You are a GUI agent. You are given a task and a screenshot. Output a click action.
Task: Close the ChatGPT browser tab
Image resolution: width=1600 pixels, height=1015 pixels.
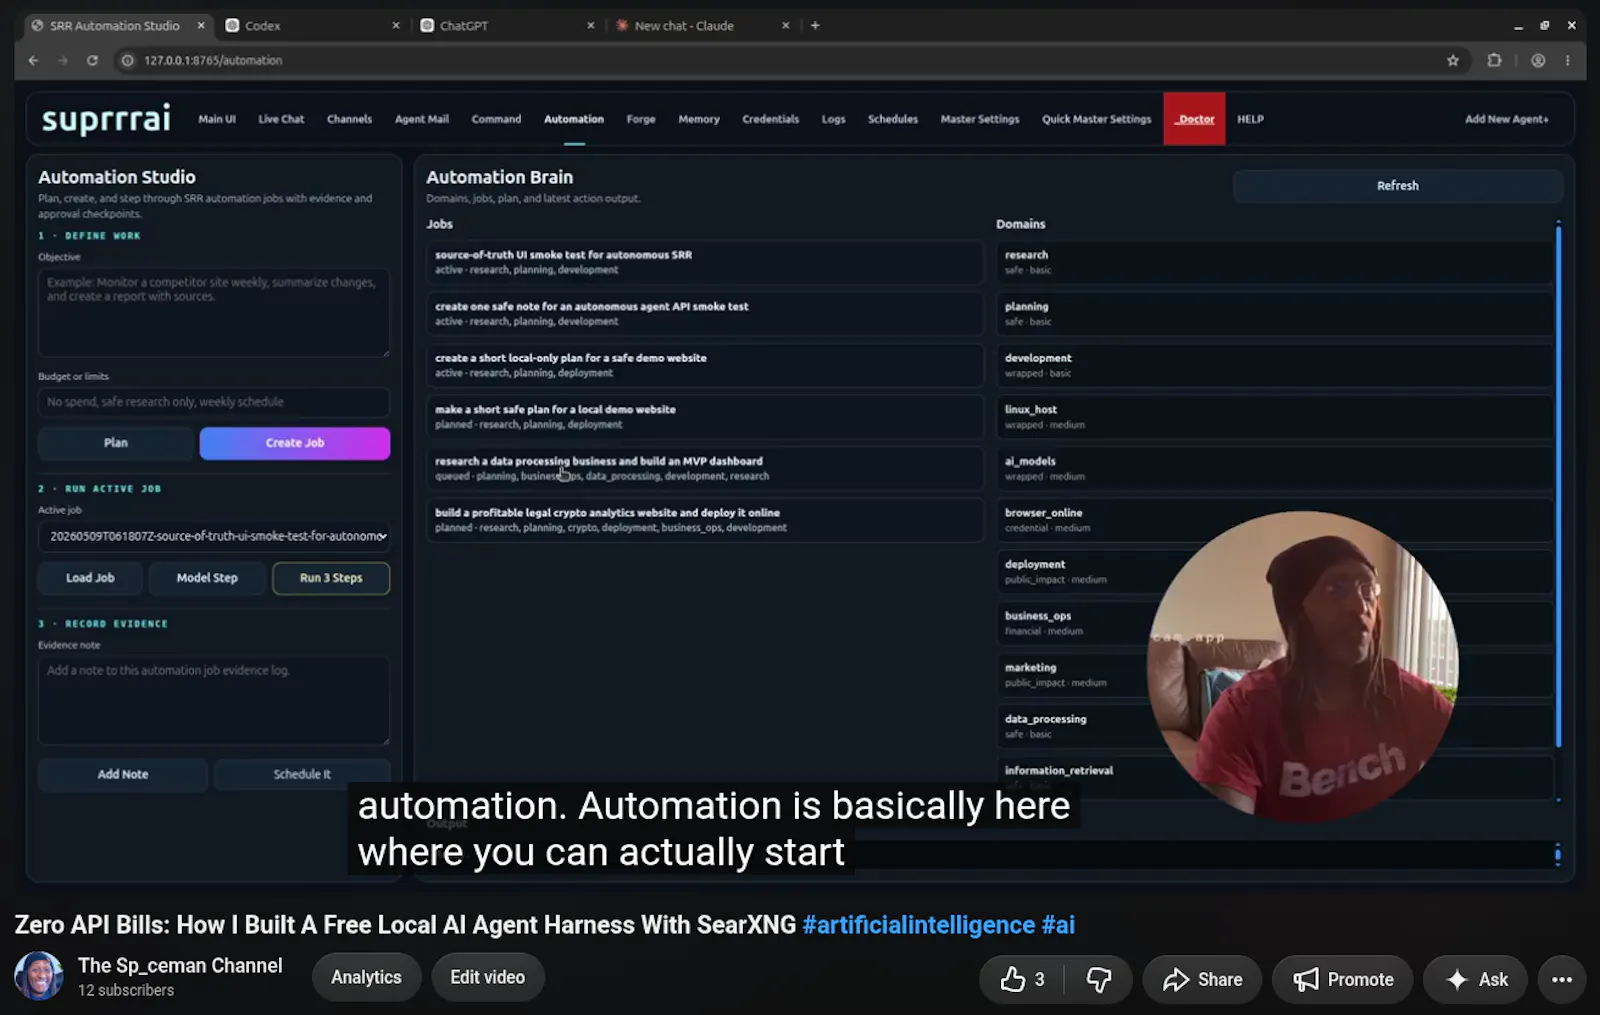click(x=590, y=25)
